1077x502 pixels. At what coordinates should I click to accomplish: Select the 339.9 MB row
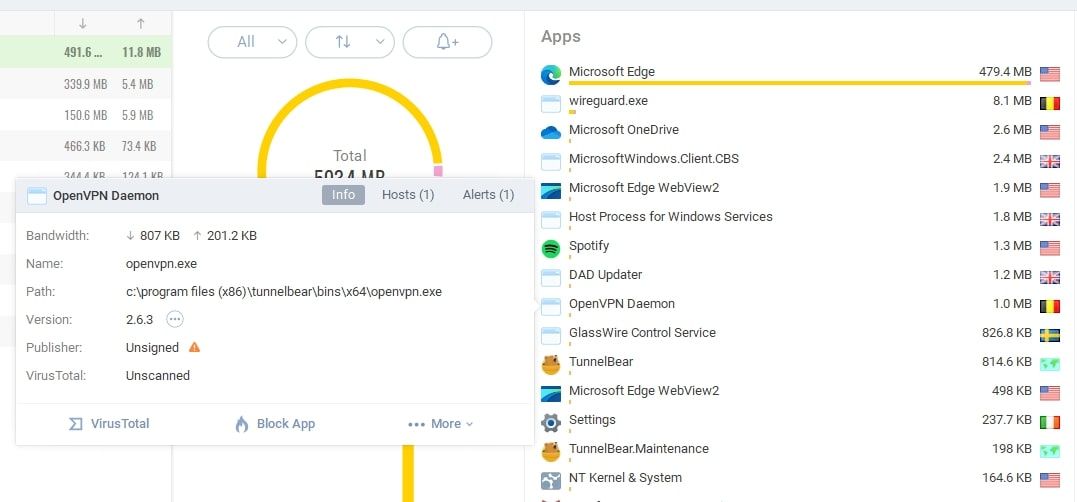pos(86,84)
